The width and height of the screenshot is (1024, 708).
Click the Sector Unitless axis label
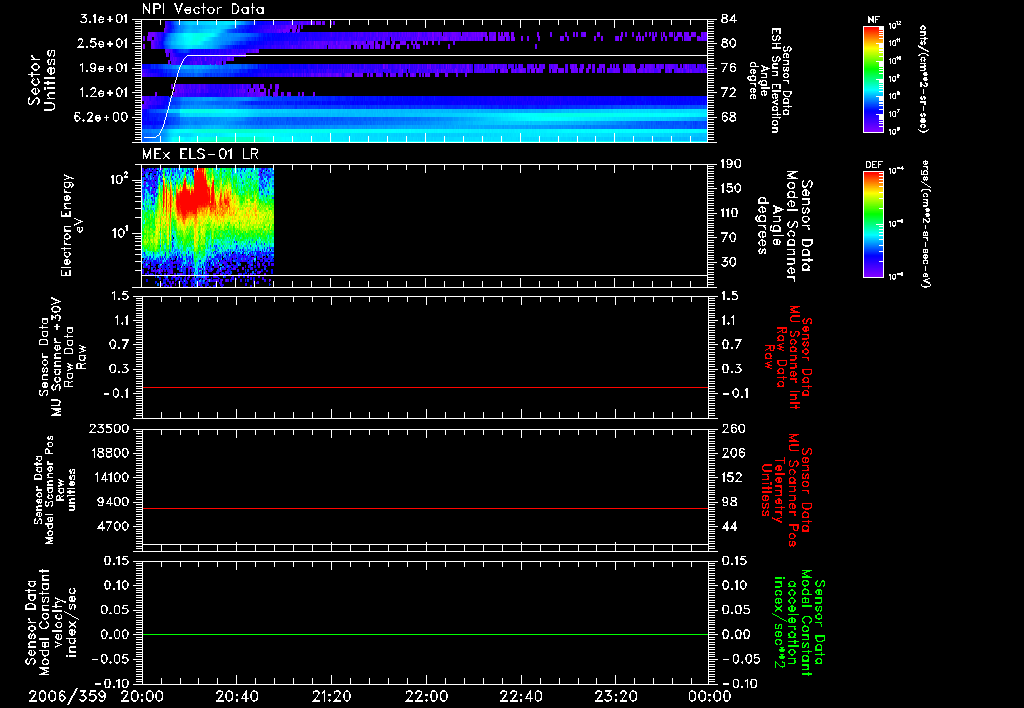pos(42,80)
